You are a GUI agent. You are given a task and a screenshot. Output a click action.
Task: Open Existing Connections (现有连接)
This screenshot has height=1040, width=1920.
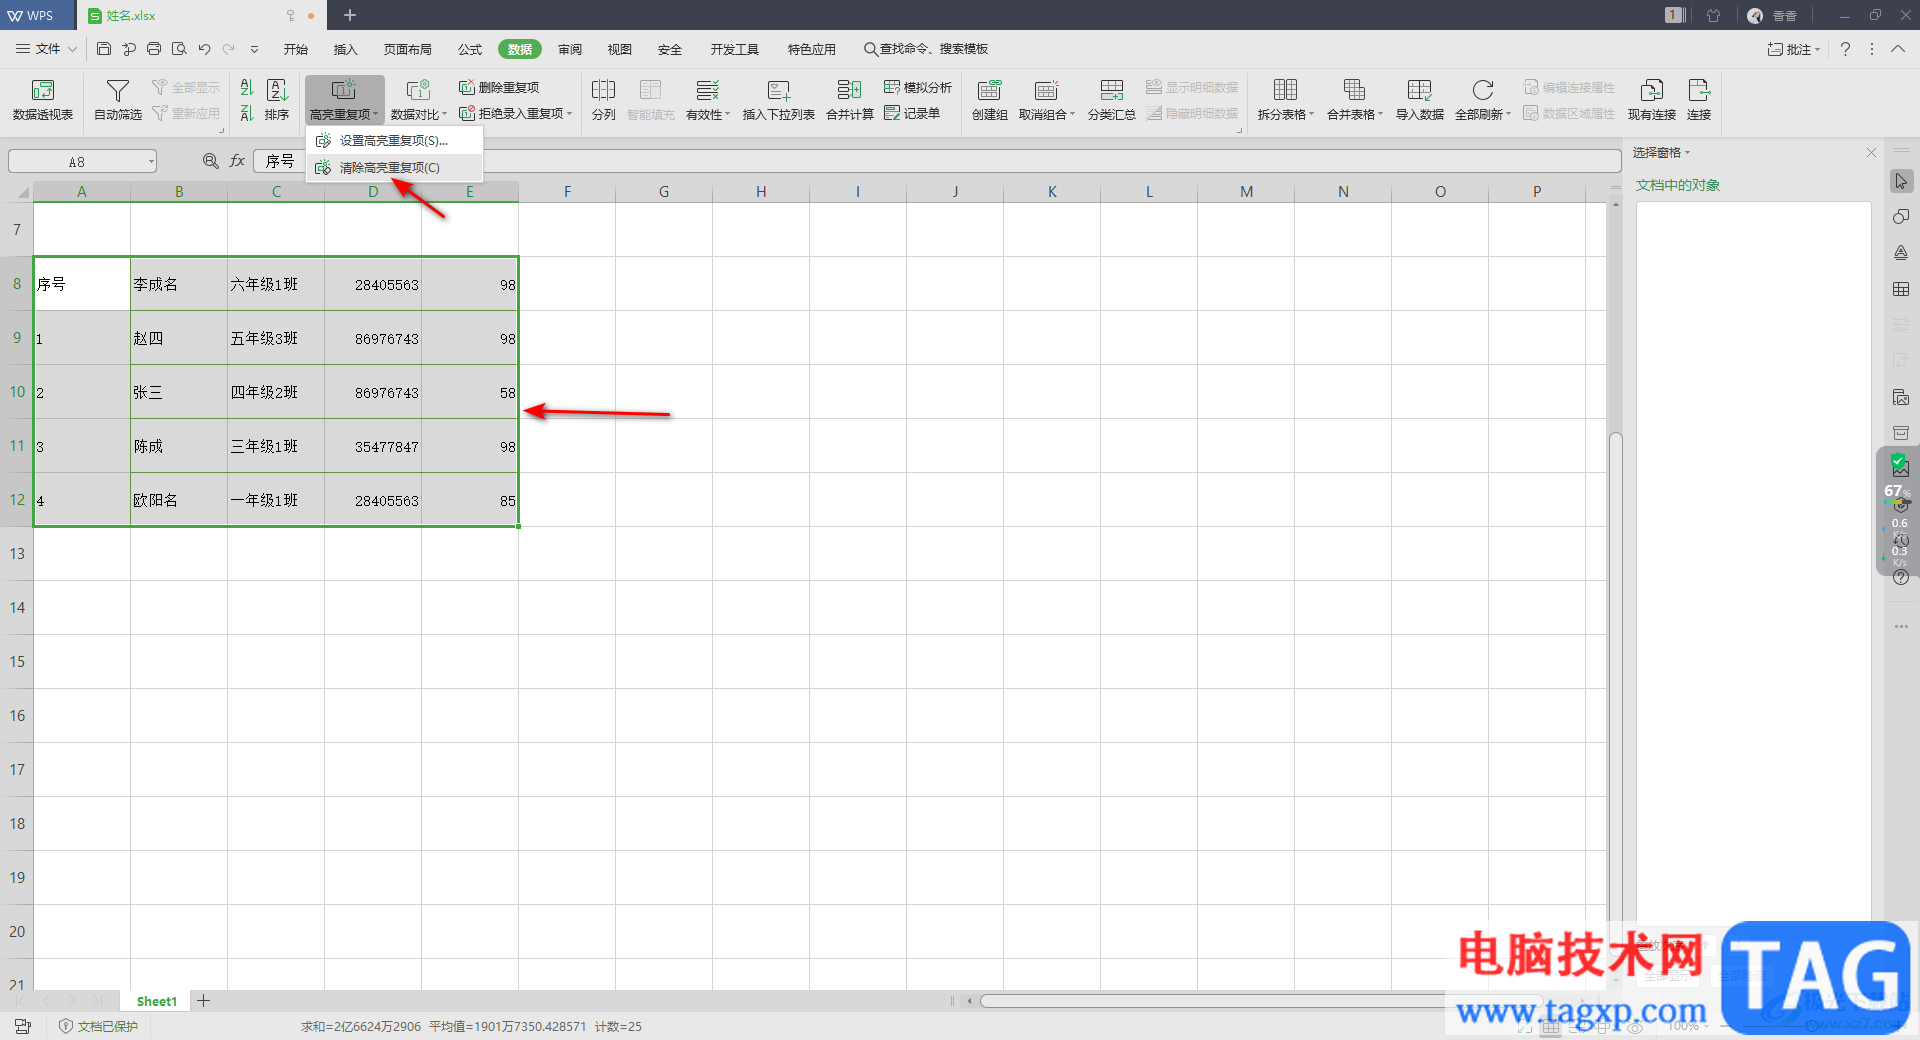(x=1651, y=100)
